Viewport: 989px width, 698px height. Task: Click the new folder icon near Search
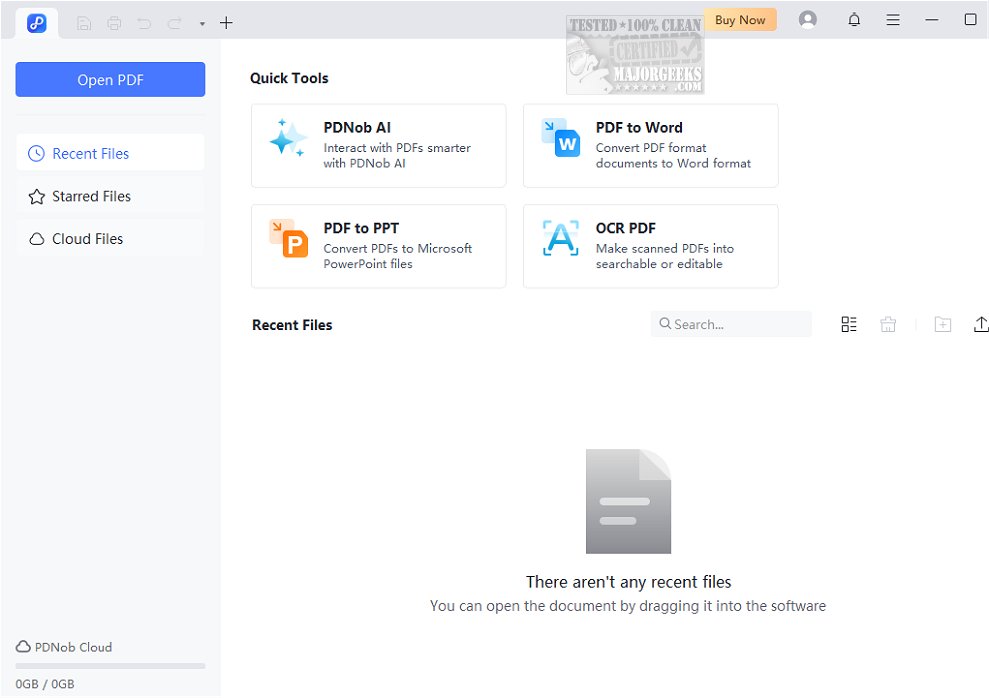tap(942, 324)
